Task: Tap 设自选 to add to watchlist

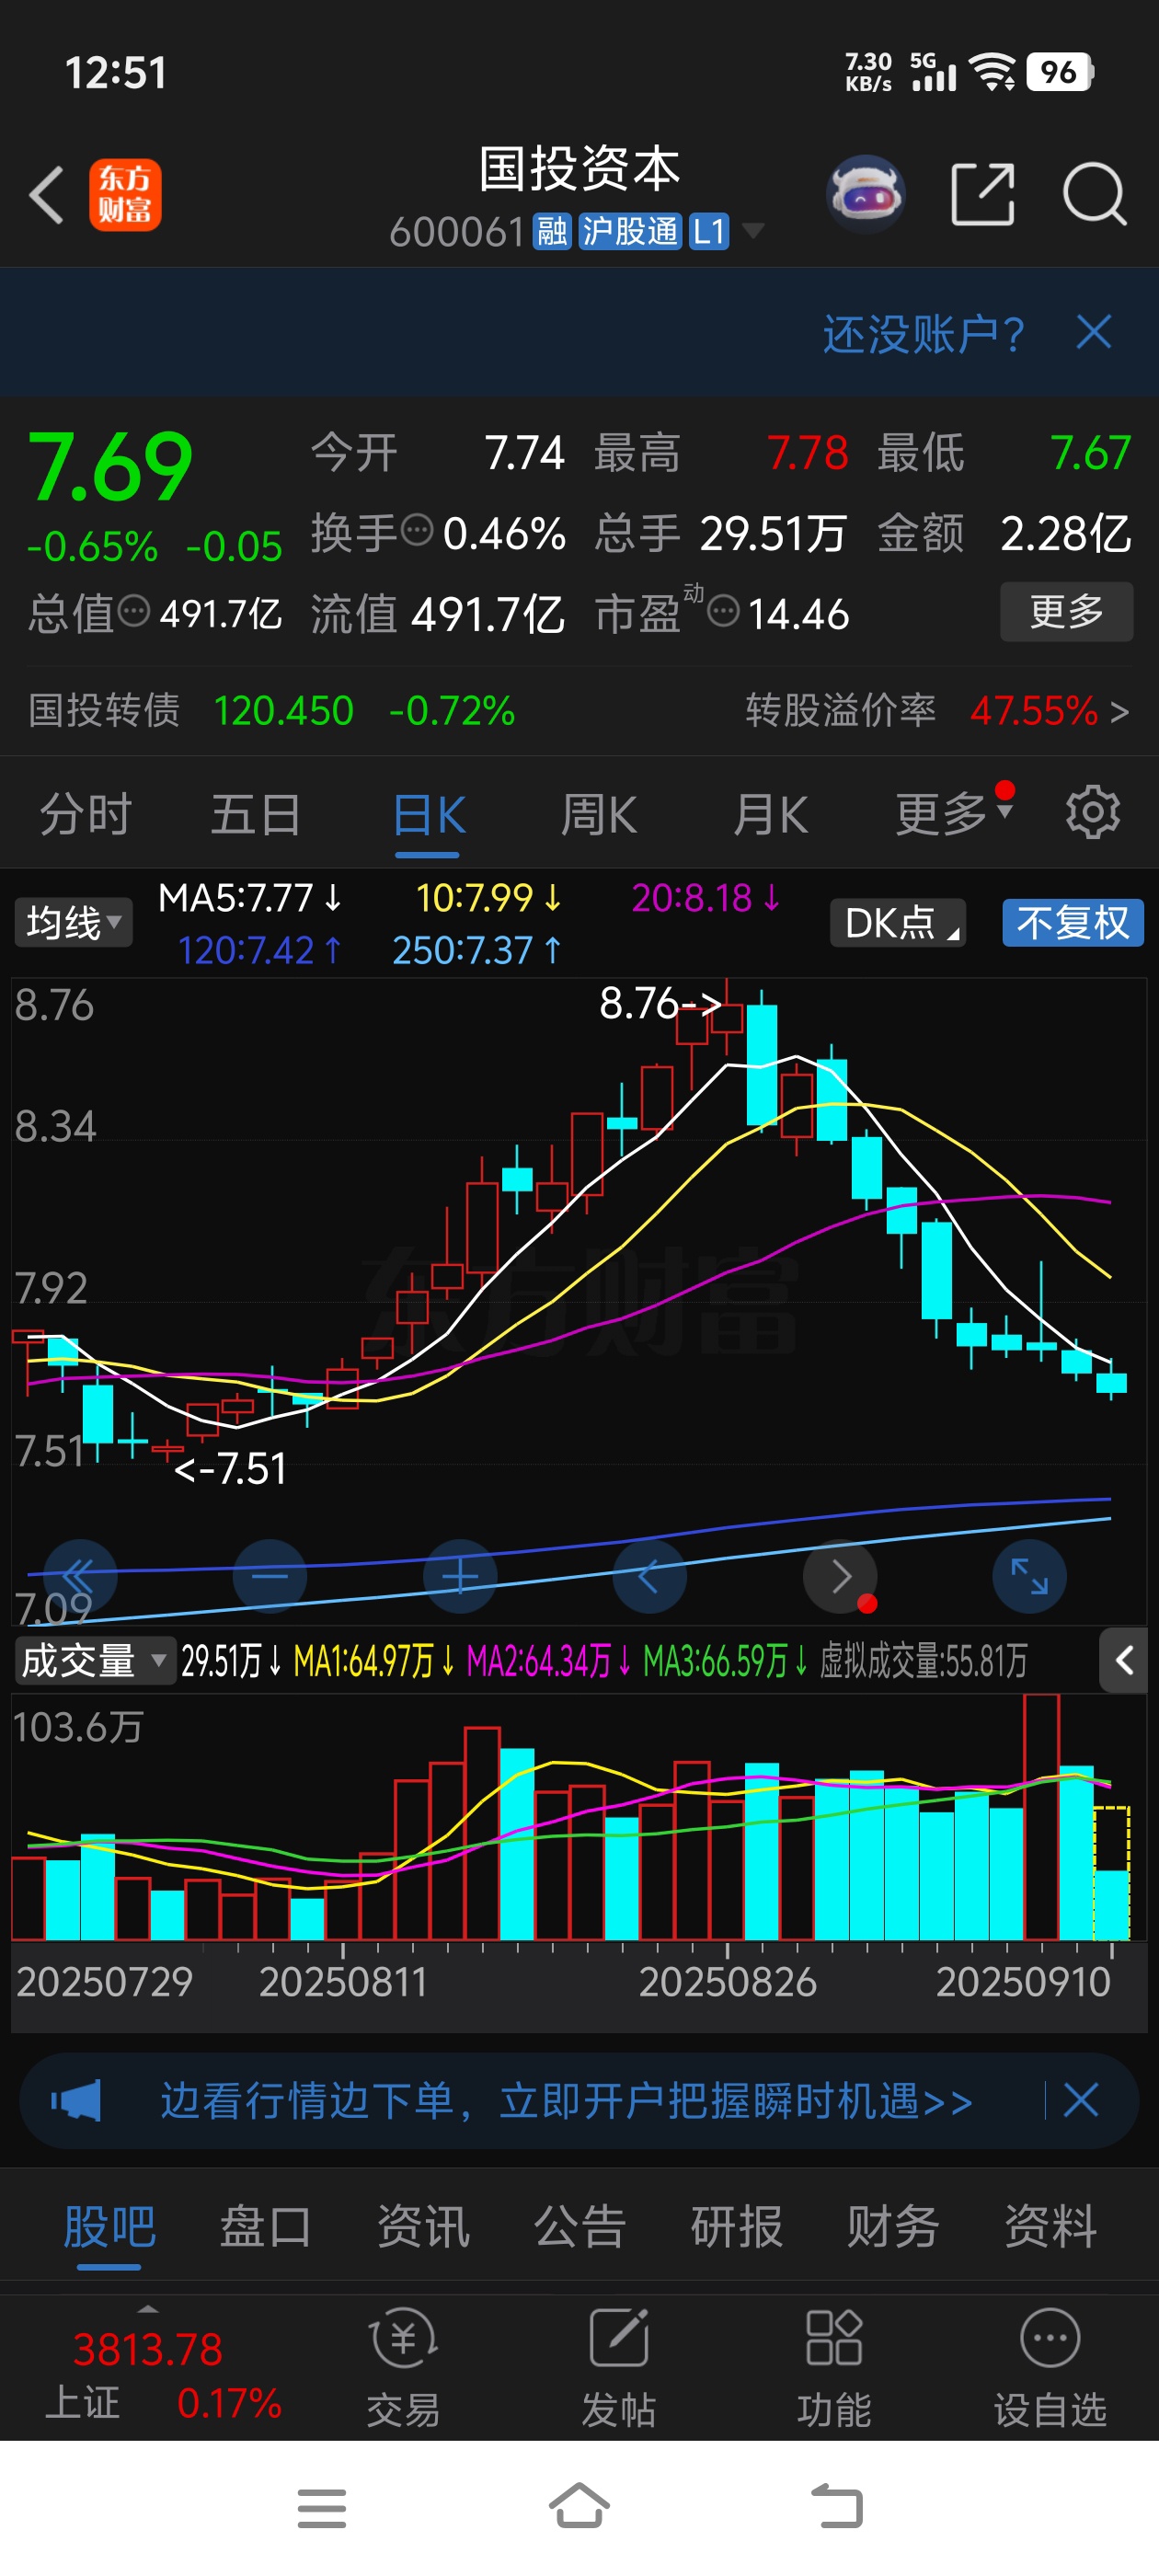Action: tap(1050, 2368)
